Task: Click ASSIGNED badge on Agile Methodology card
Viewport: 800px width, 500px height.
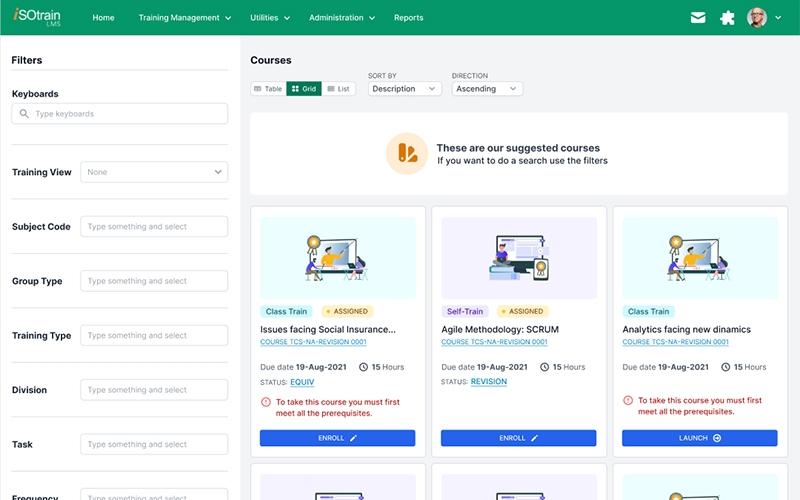Action: [522, 311]
